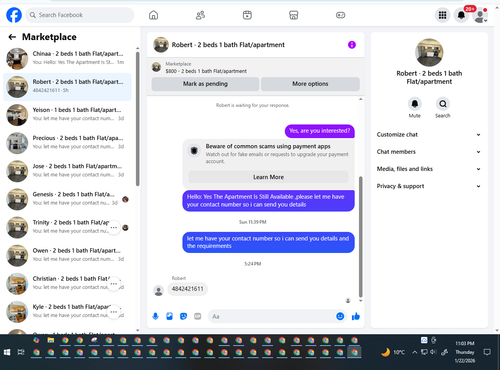Open the Marketplace storefront icon in top bar
Screen dimensions: 500x370
point(294,15)
